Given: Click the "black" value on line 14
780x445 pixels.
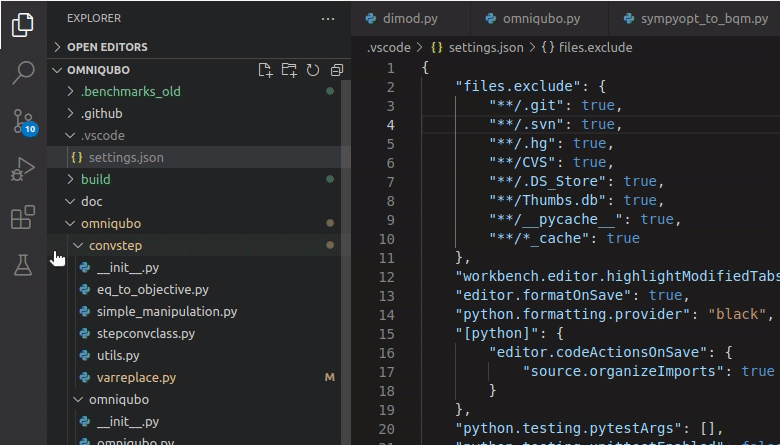Looking at the screenshot, I should (x=737, y=314).
